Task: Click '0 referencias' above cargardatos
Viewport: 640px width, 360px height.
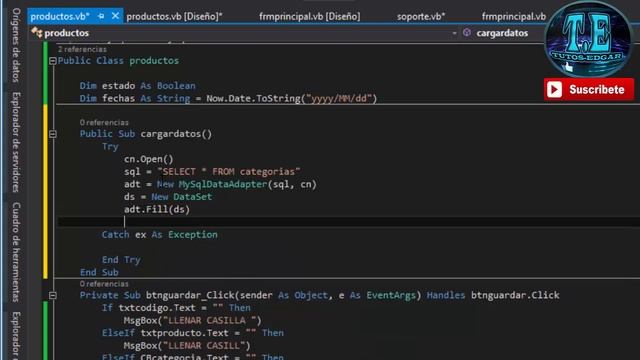Action: [x=104, y=122]
